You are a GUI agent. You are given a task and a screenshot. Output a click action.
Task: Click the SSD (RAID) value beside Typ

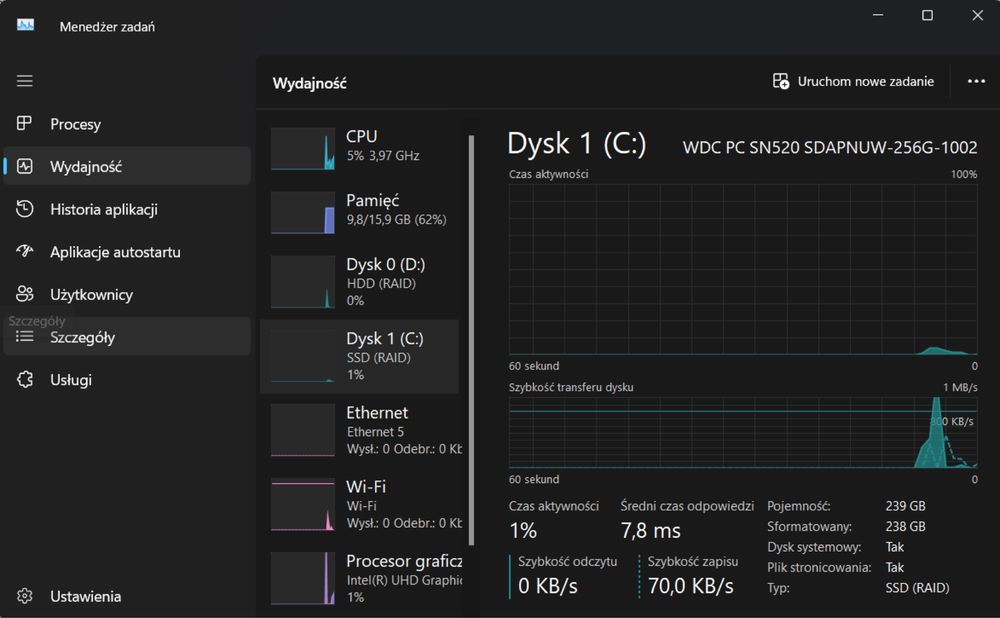click(x=917, y=587)
